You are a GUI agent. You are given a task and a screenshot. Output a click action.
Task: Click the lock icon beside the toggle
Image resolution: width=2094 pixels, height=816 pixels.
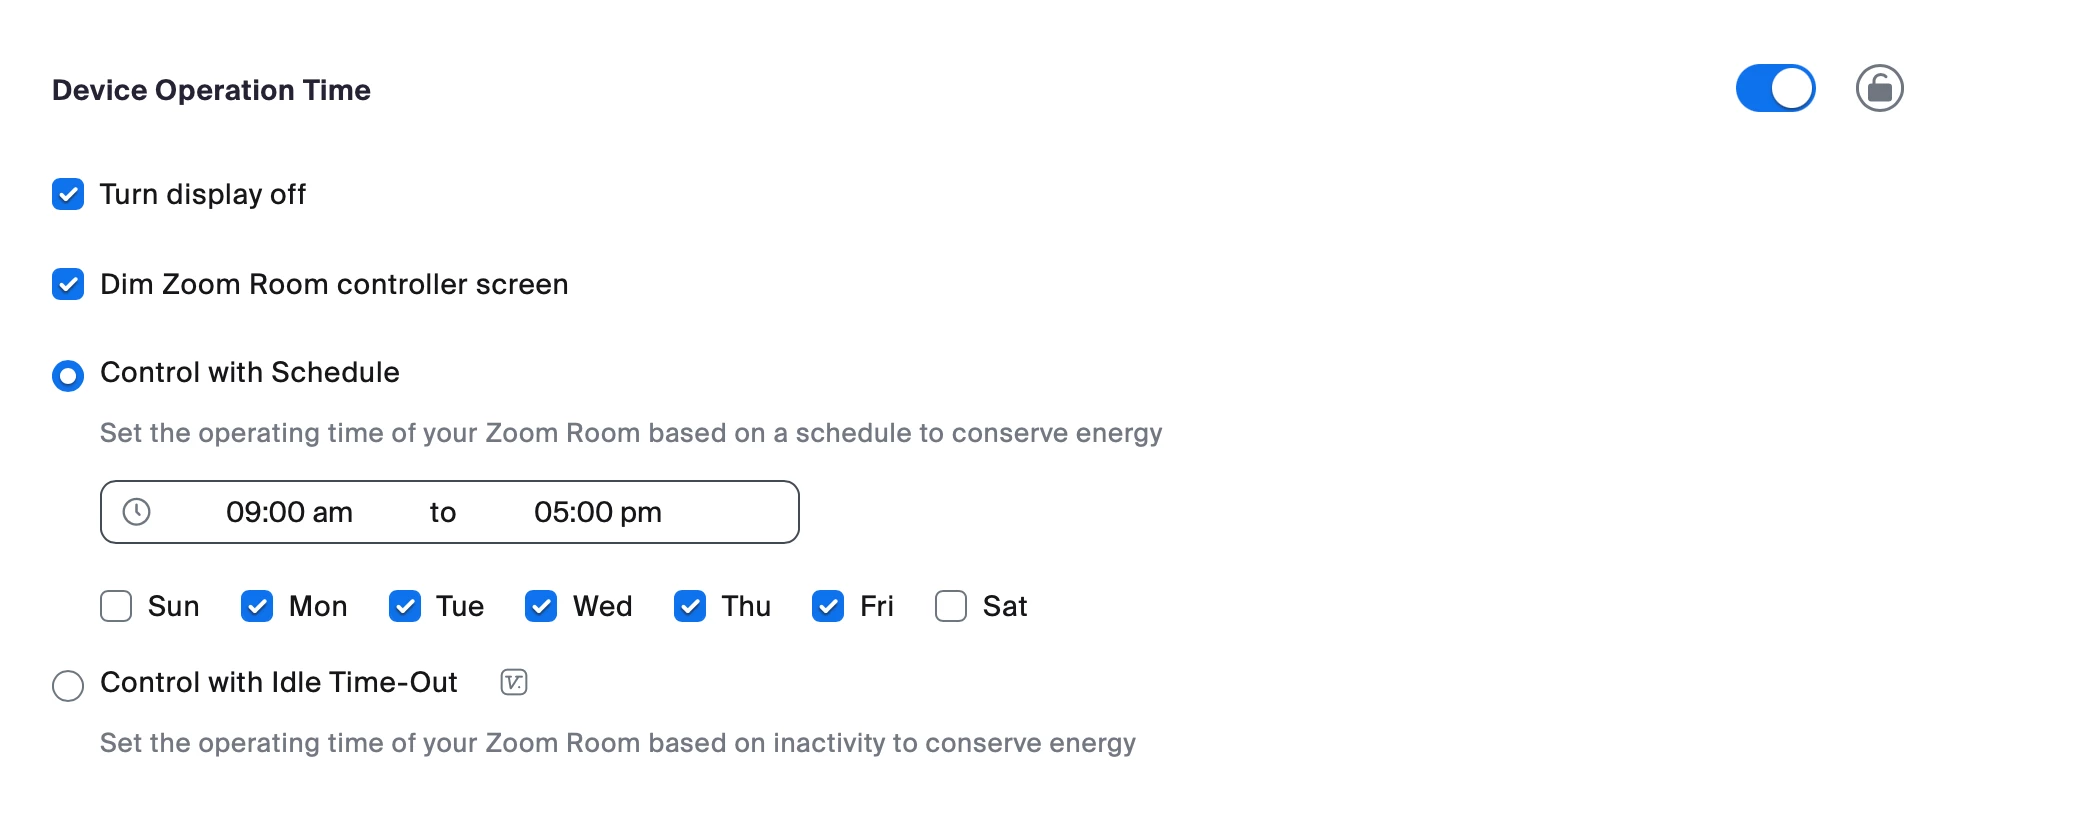(1879, 89)
